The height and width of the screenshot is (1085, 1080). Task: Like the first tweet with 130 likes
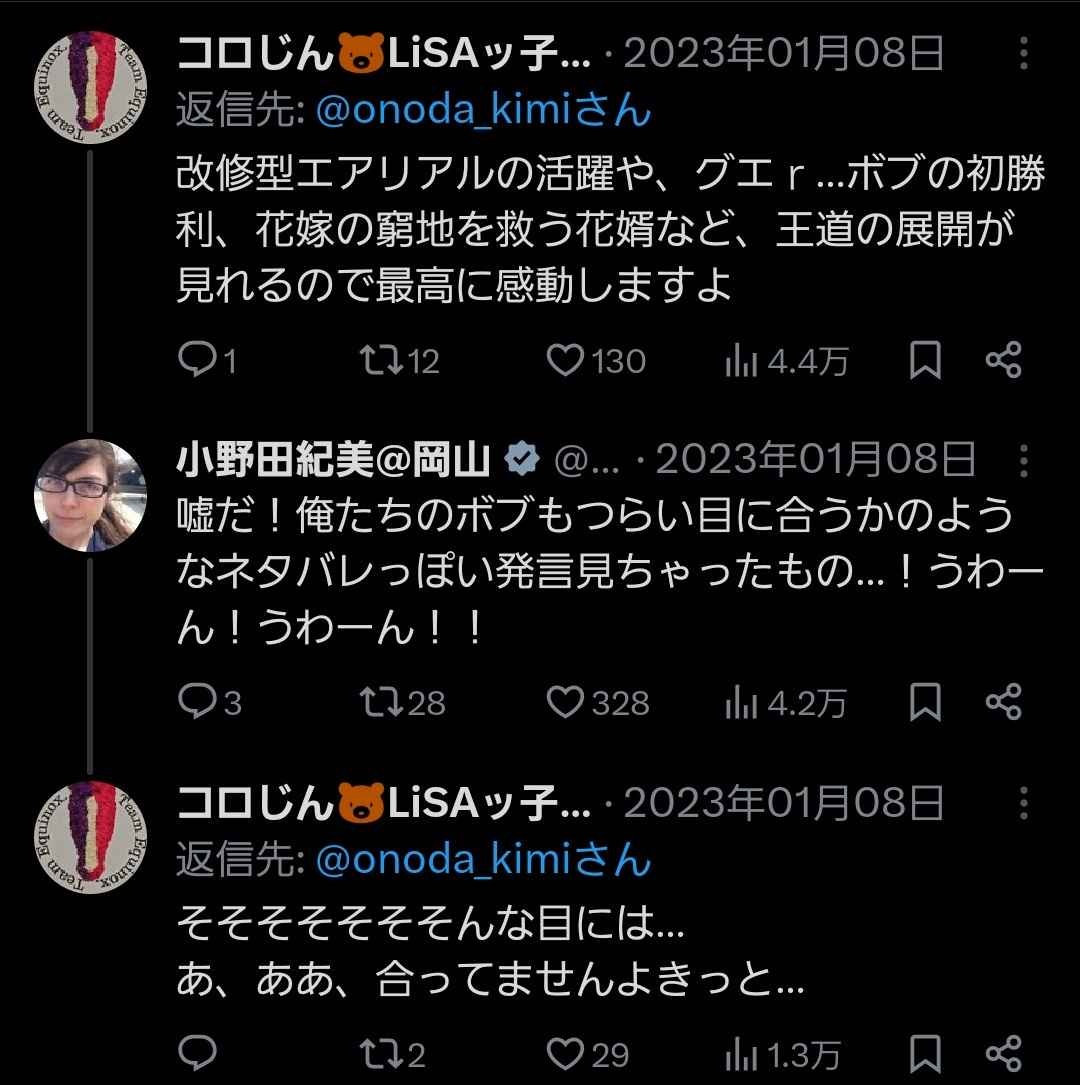click(x=566, y=360)
